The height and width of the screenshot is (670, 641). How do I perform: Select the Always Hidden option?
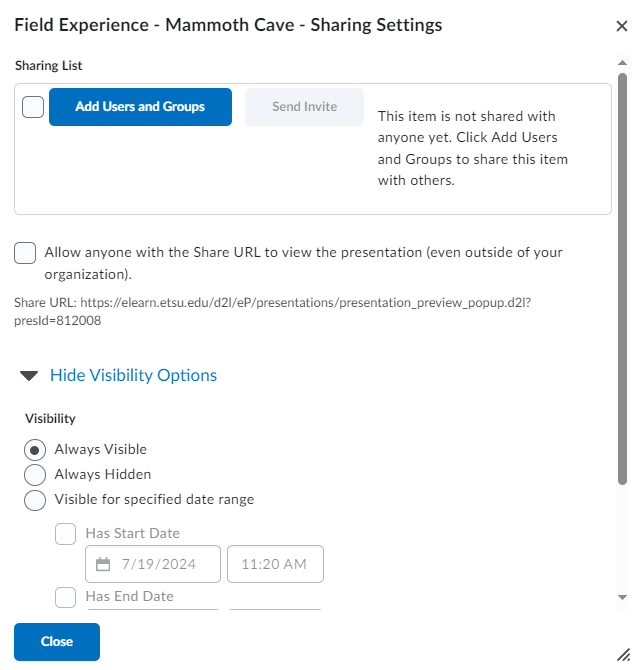coord(35,474)
